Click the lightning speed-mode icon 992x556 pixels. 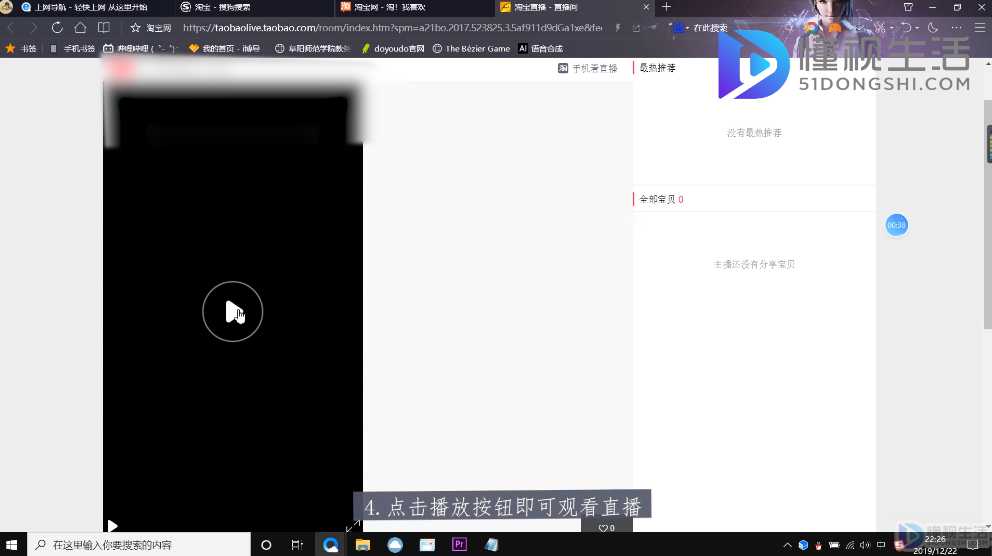click(x=618, y=28)
